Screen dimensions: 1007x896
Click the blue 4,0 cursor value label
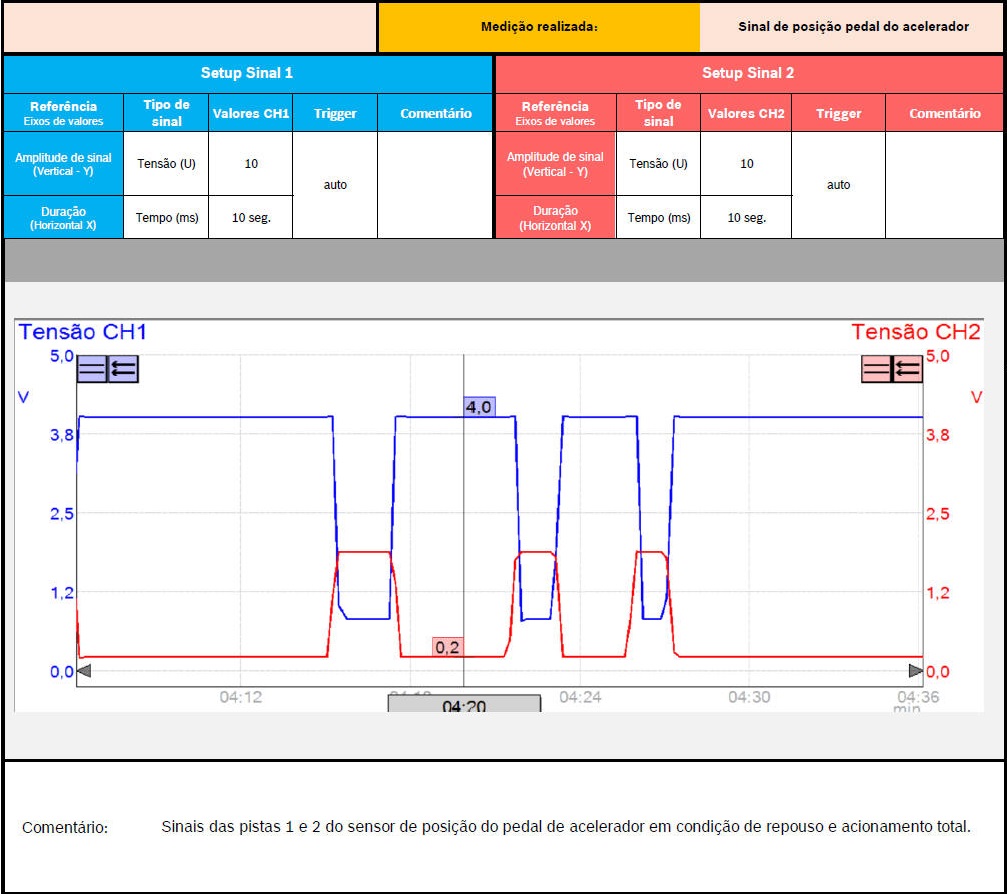[479, 407]
